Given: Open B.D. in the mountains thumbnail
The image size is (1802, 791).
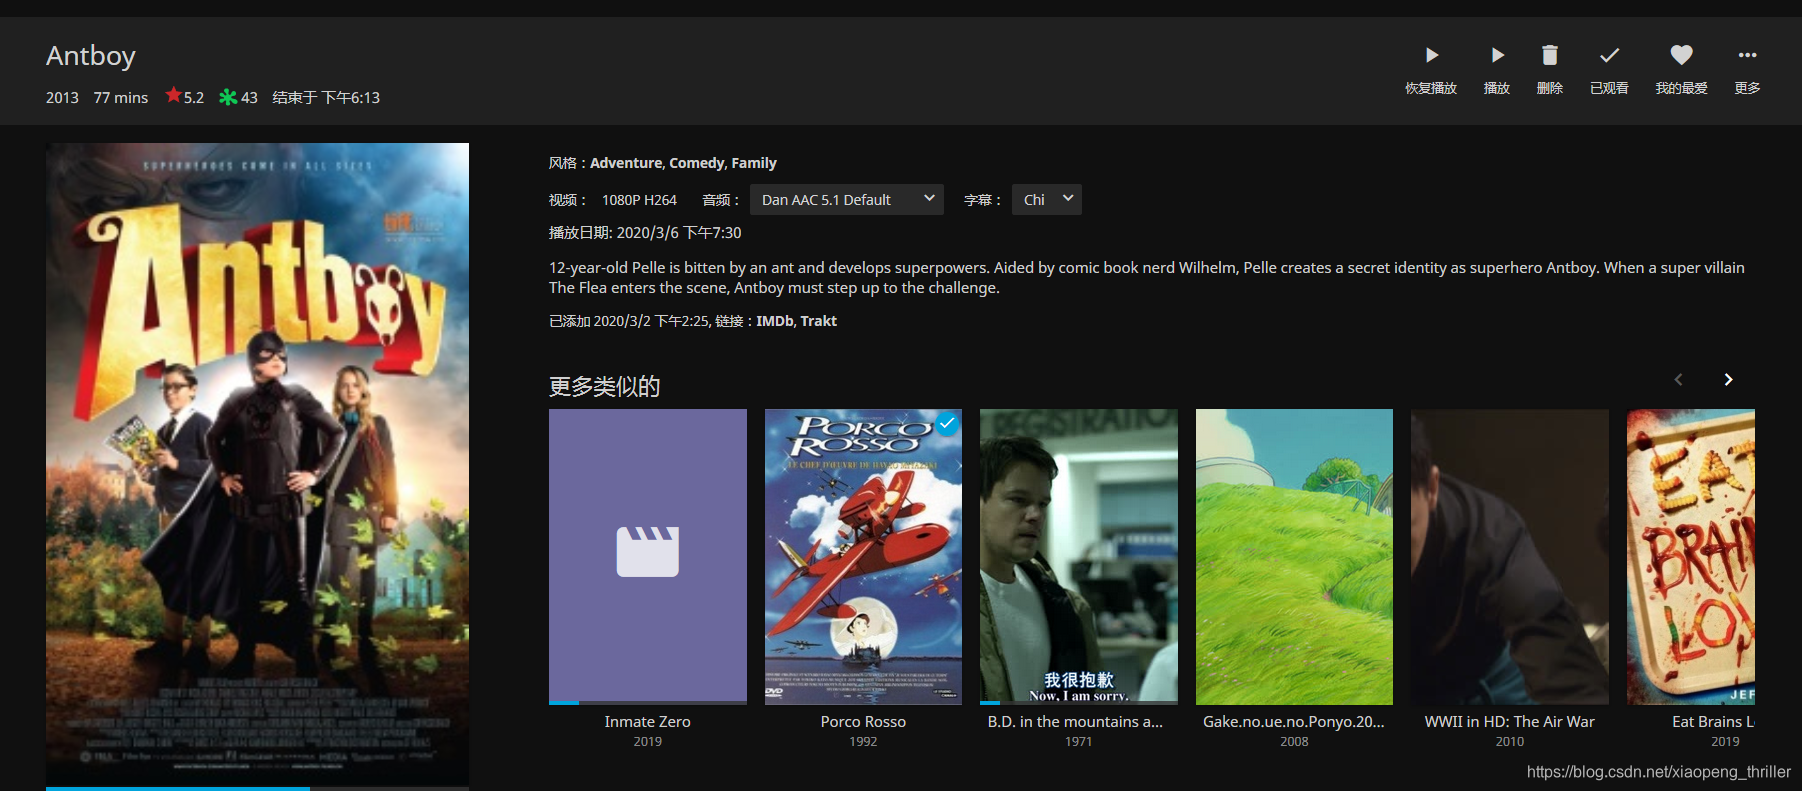Looking at the screenshot, I should [1079, 555].
